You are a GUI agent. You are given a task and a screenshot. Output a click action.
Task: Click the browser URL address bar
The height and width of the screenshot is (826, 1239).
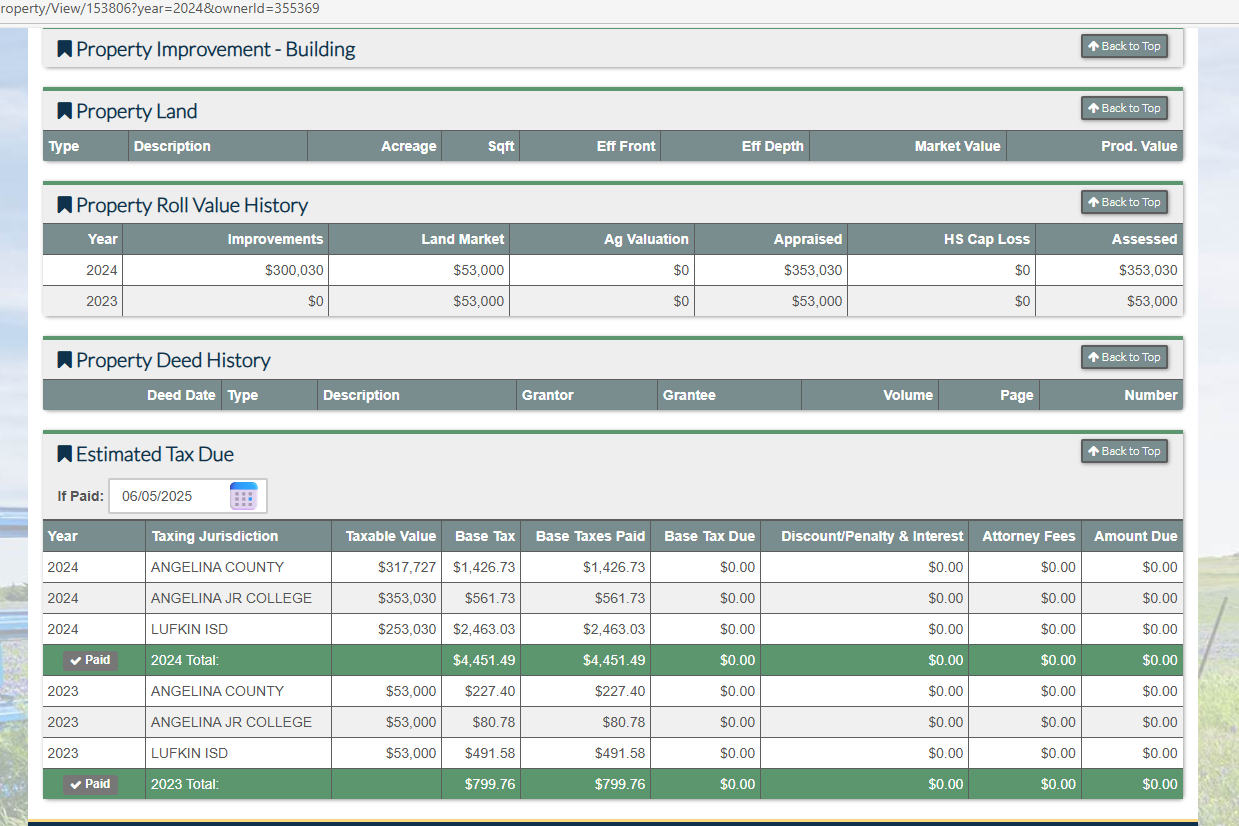(400, 9)
